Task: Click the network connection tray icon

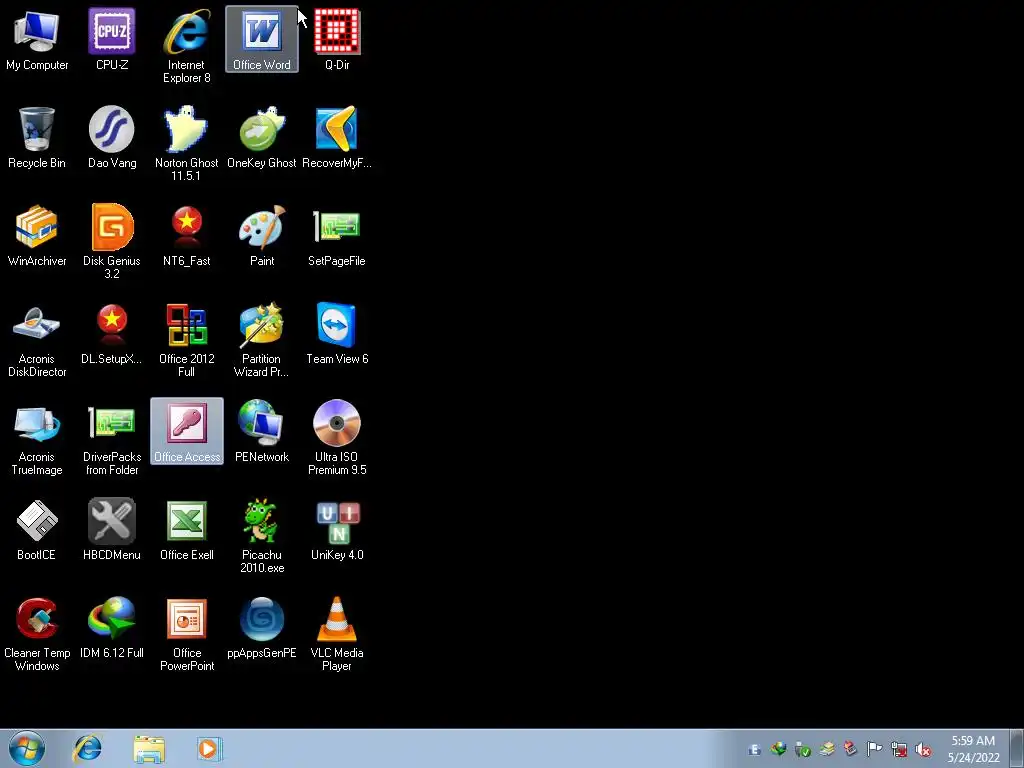Action: [899, 750]
